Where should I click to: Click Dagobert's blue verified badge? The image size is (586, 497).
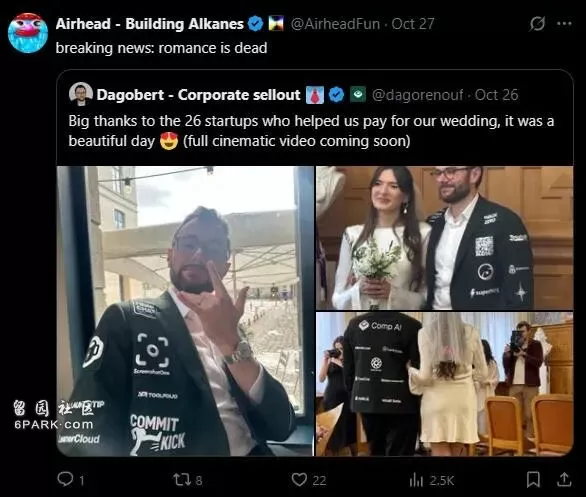(x=336, y=95)
